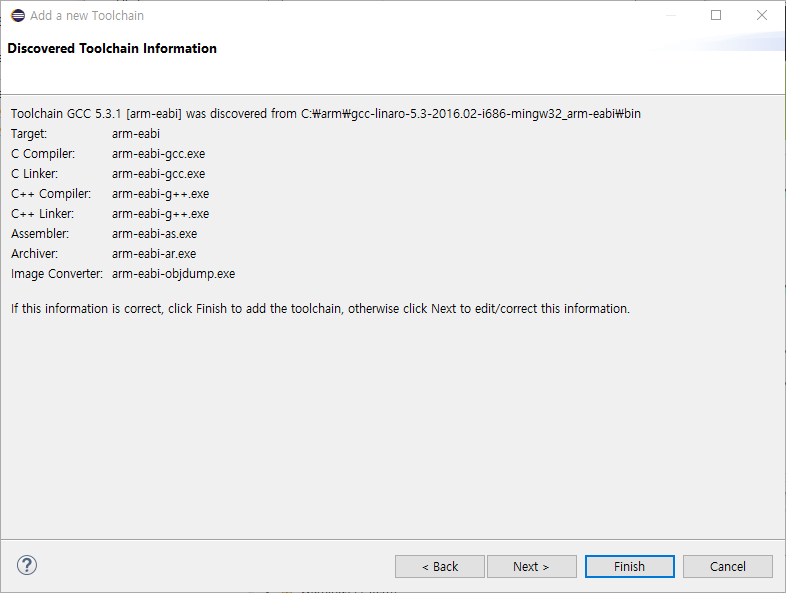Click the Image Converter: label
Screen dimensions: 786x593
pos(57,274)
